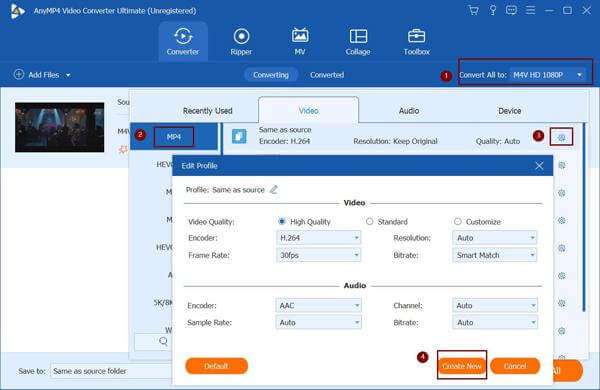Open the Frame Rate 30fps dropdown
The height and width of the screenshot is (390, 600).
click(318, 255)
